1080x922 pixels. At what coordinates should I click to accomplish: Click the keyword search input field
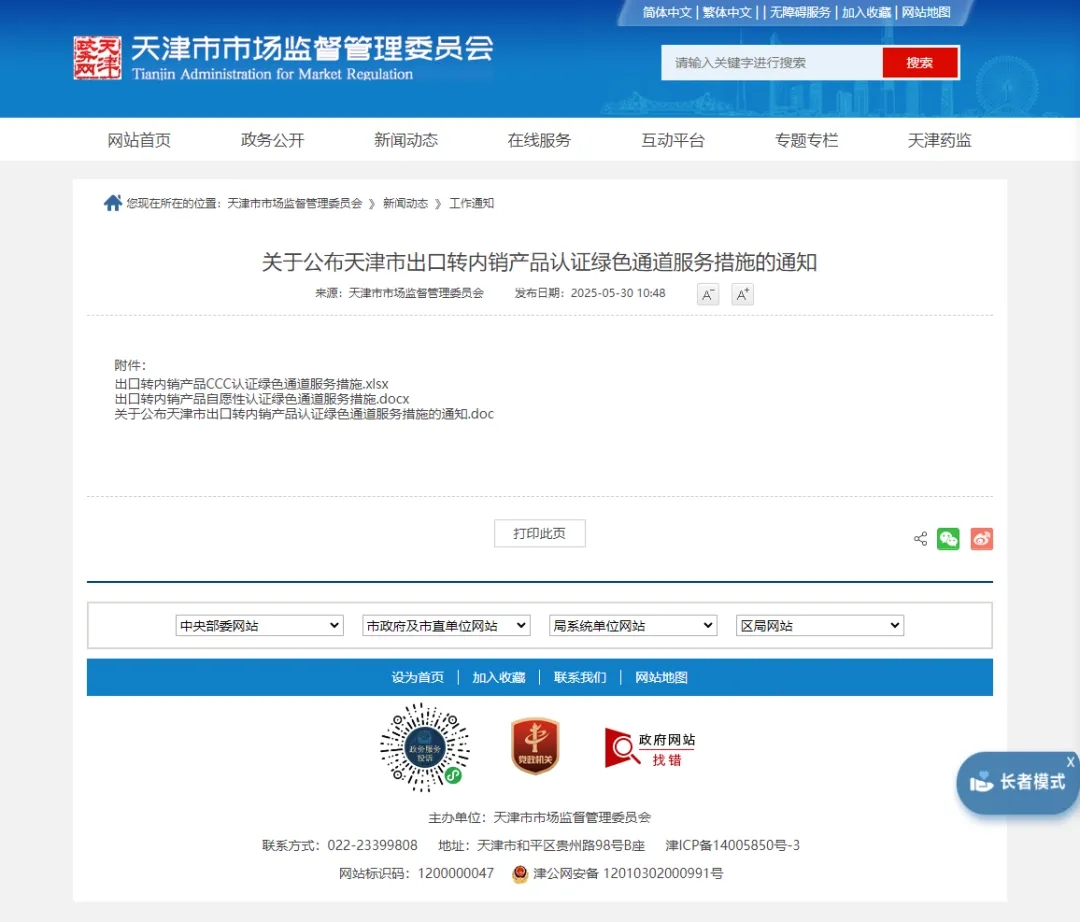pos(771,63)
